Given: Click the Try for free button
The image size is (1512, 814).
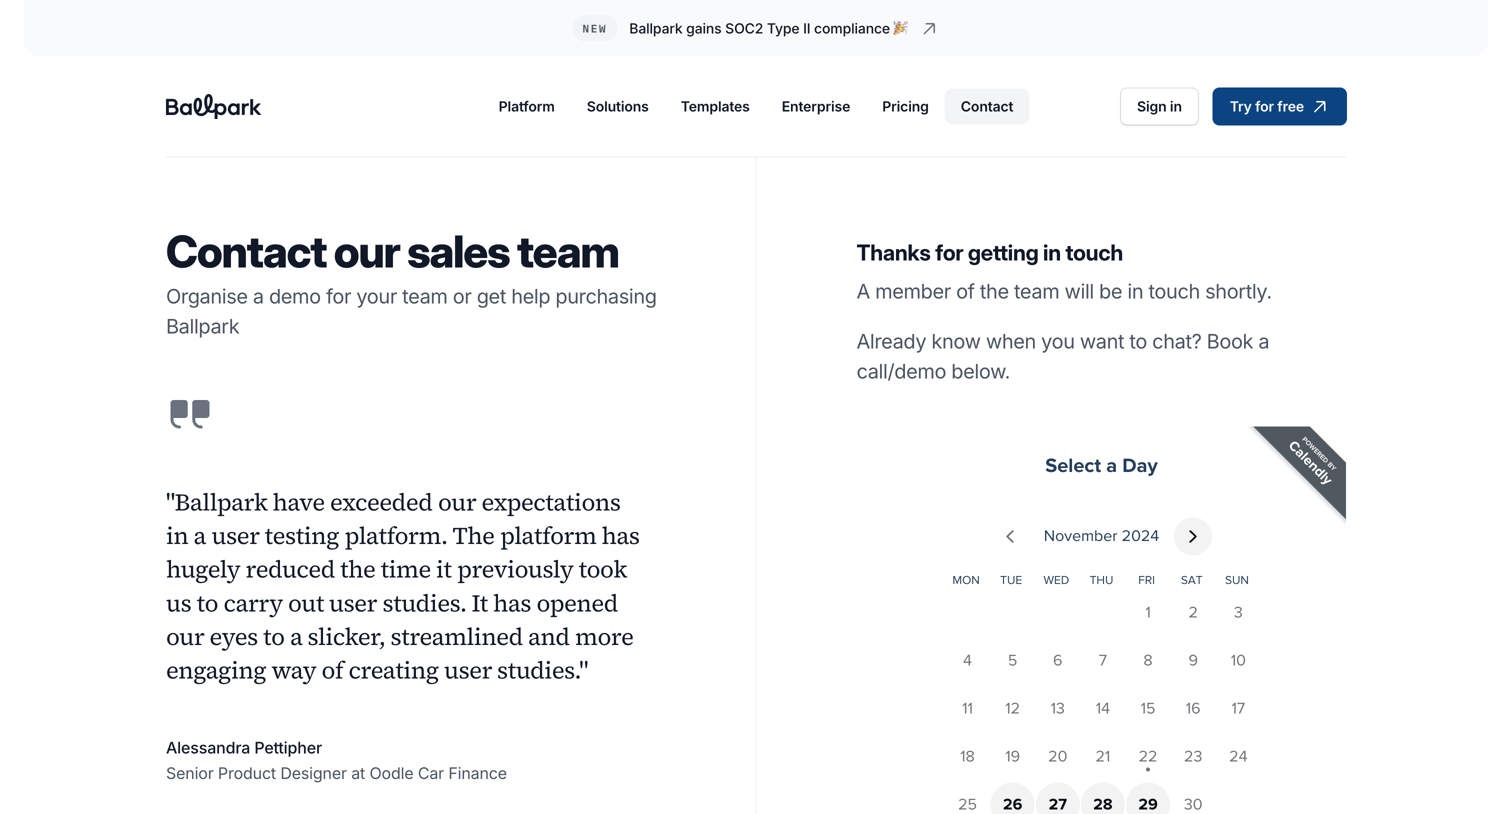Looking at the screenshot, I should [1279, 106].
